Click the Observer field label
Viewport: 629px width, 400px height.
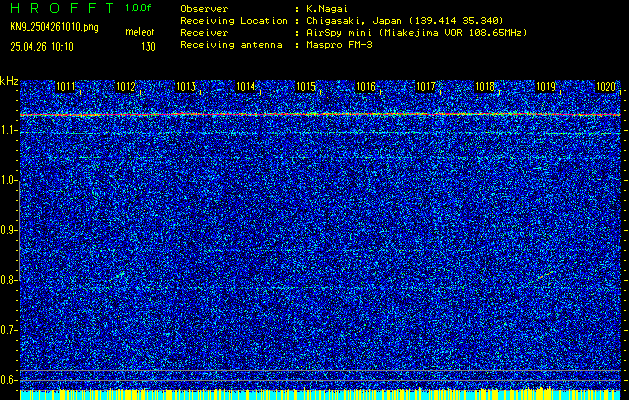pos(204,9)
